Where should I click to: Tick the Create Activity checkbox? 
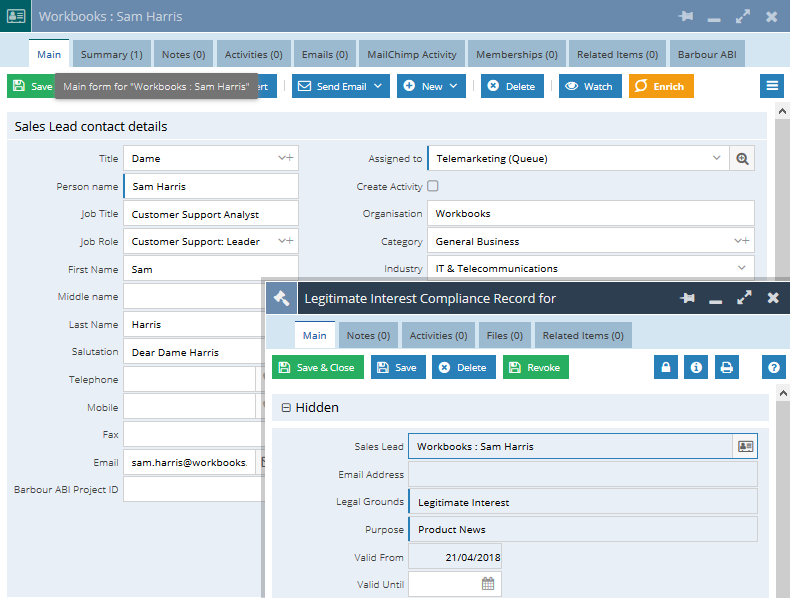click(433, 186)
